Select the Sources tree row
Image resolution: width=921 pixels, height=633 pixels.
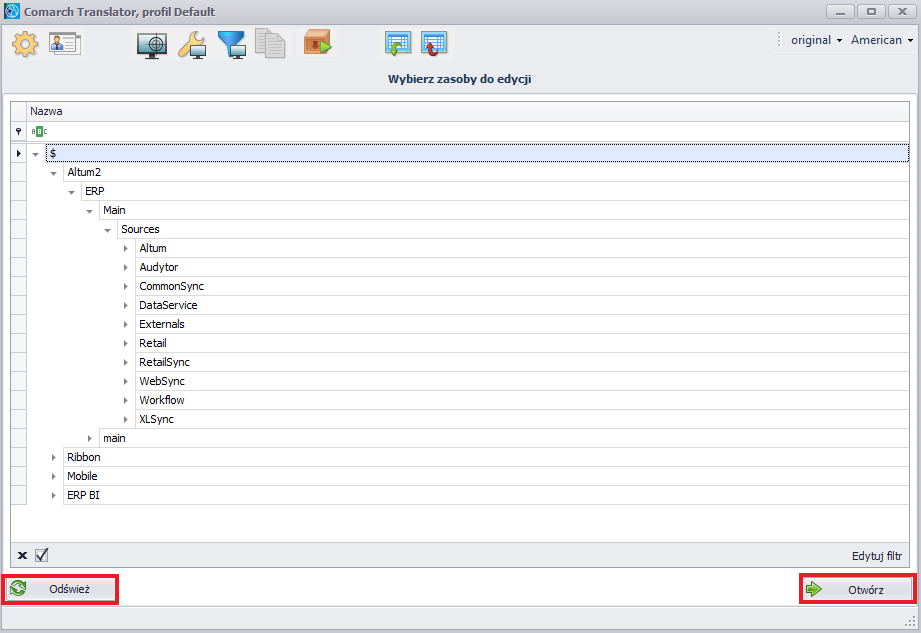[x=513, y=230]
